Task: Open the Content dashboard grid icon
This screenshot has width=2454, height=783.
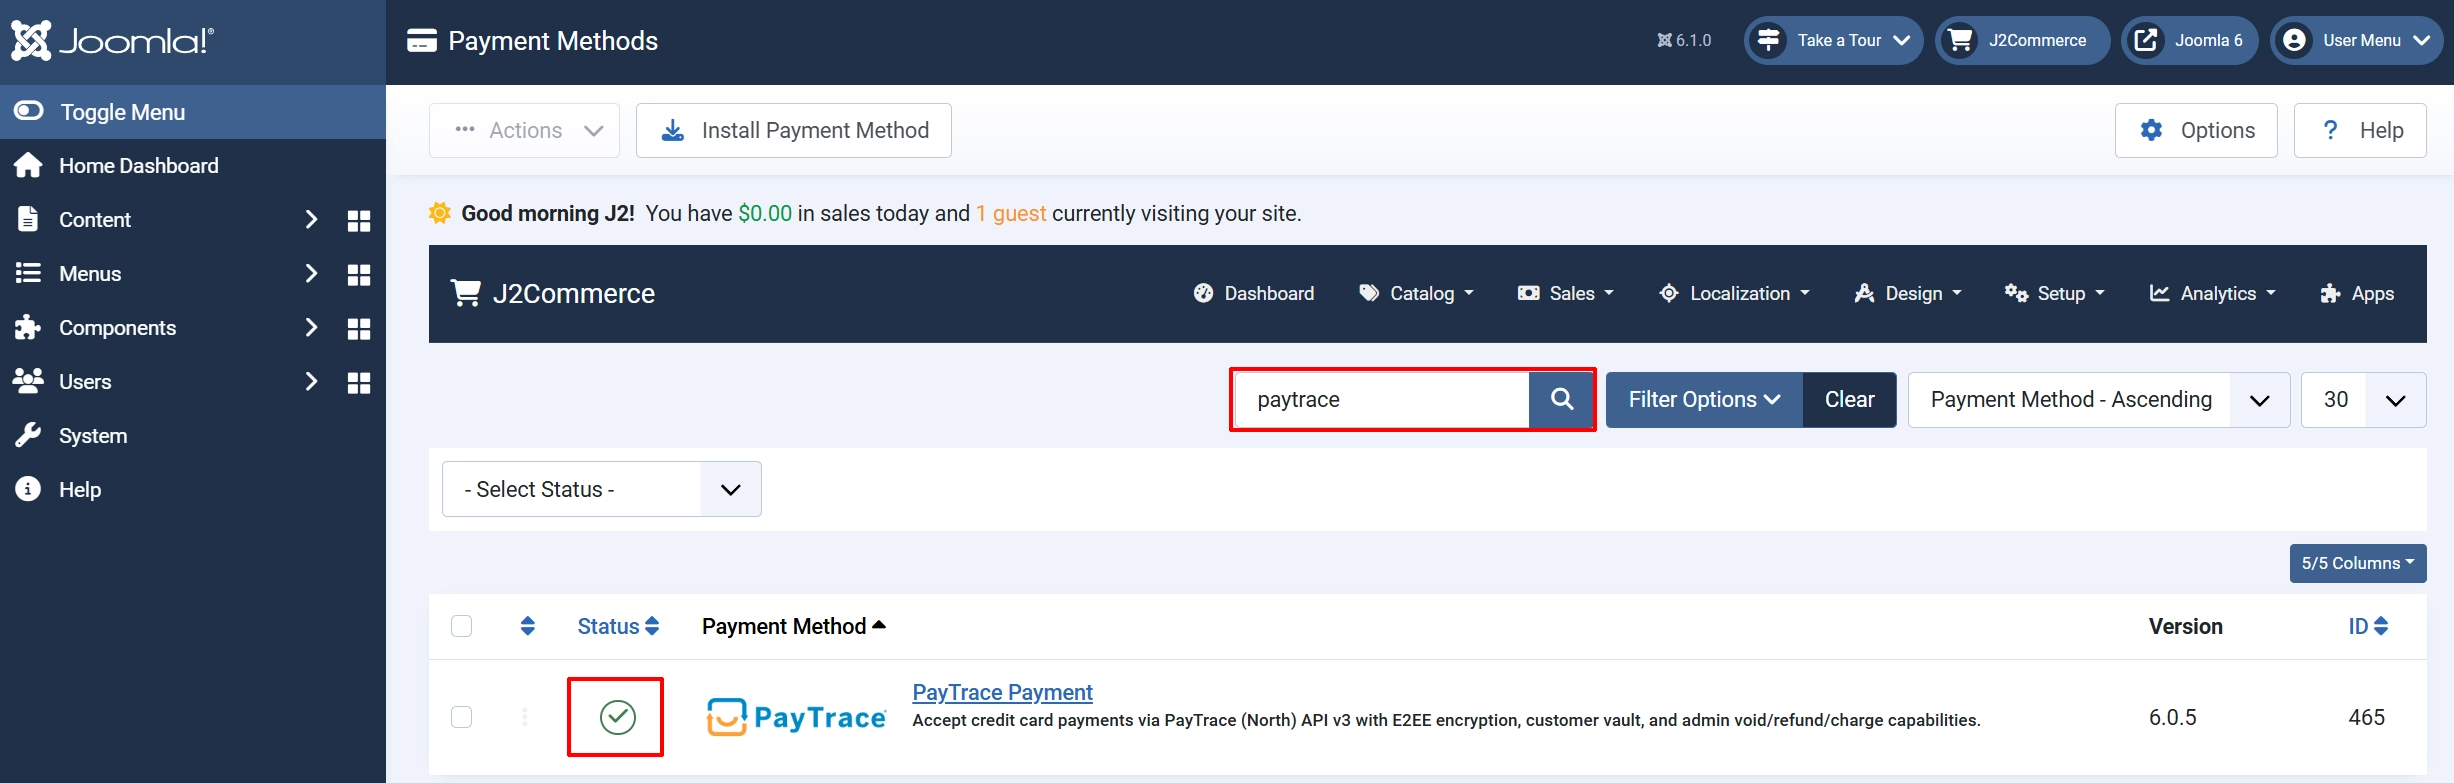Action: pos(359,221)
